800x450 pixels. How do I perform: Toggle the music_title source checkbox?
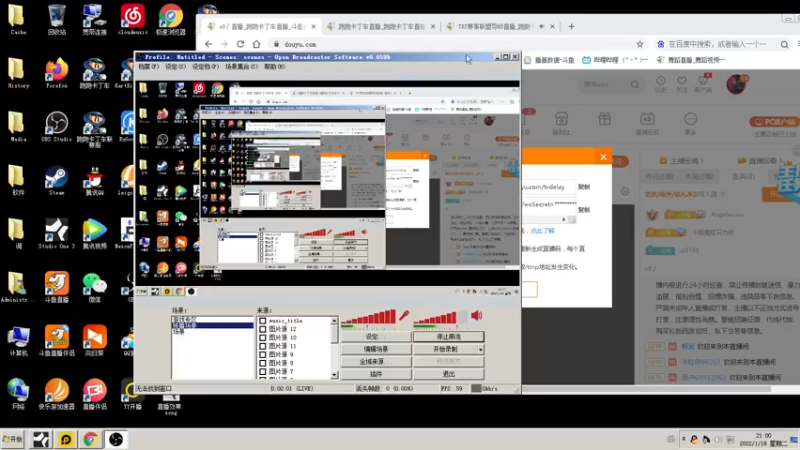point(263,321)
